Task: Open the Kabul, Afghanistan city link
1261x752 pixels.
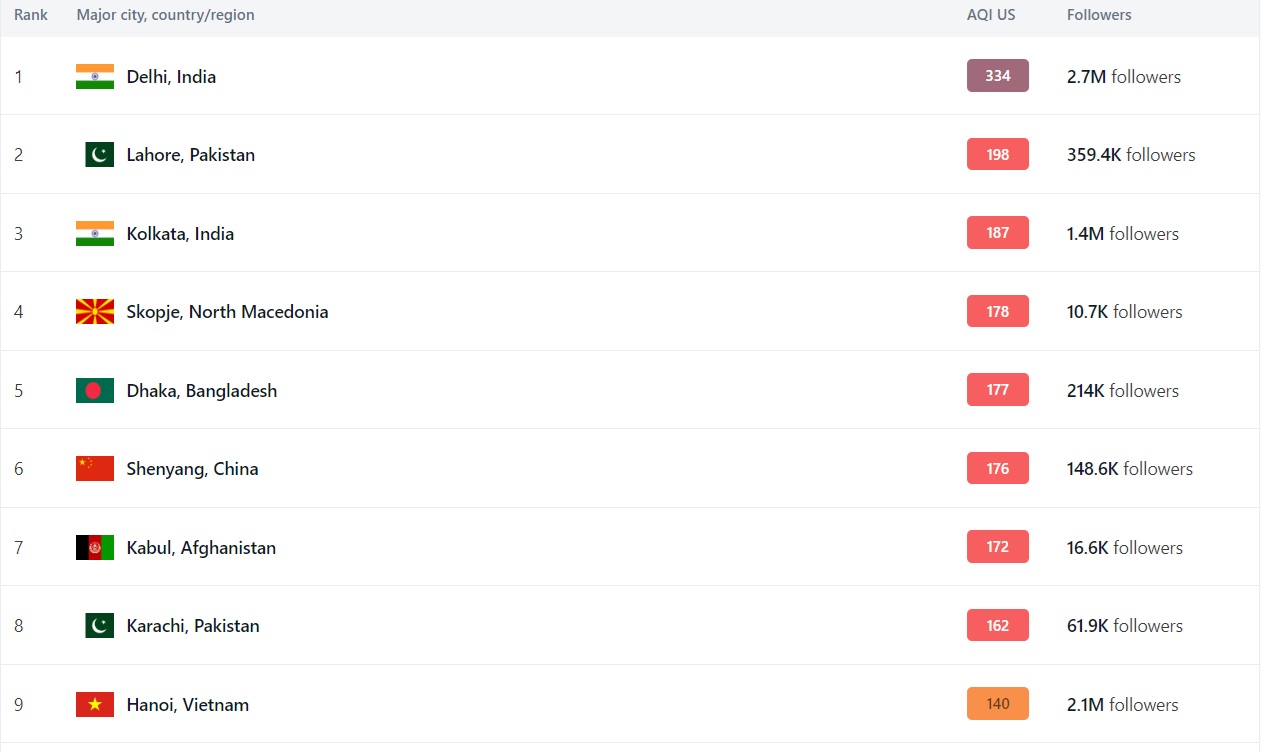Action: pos(201,548)
